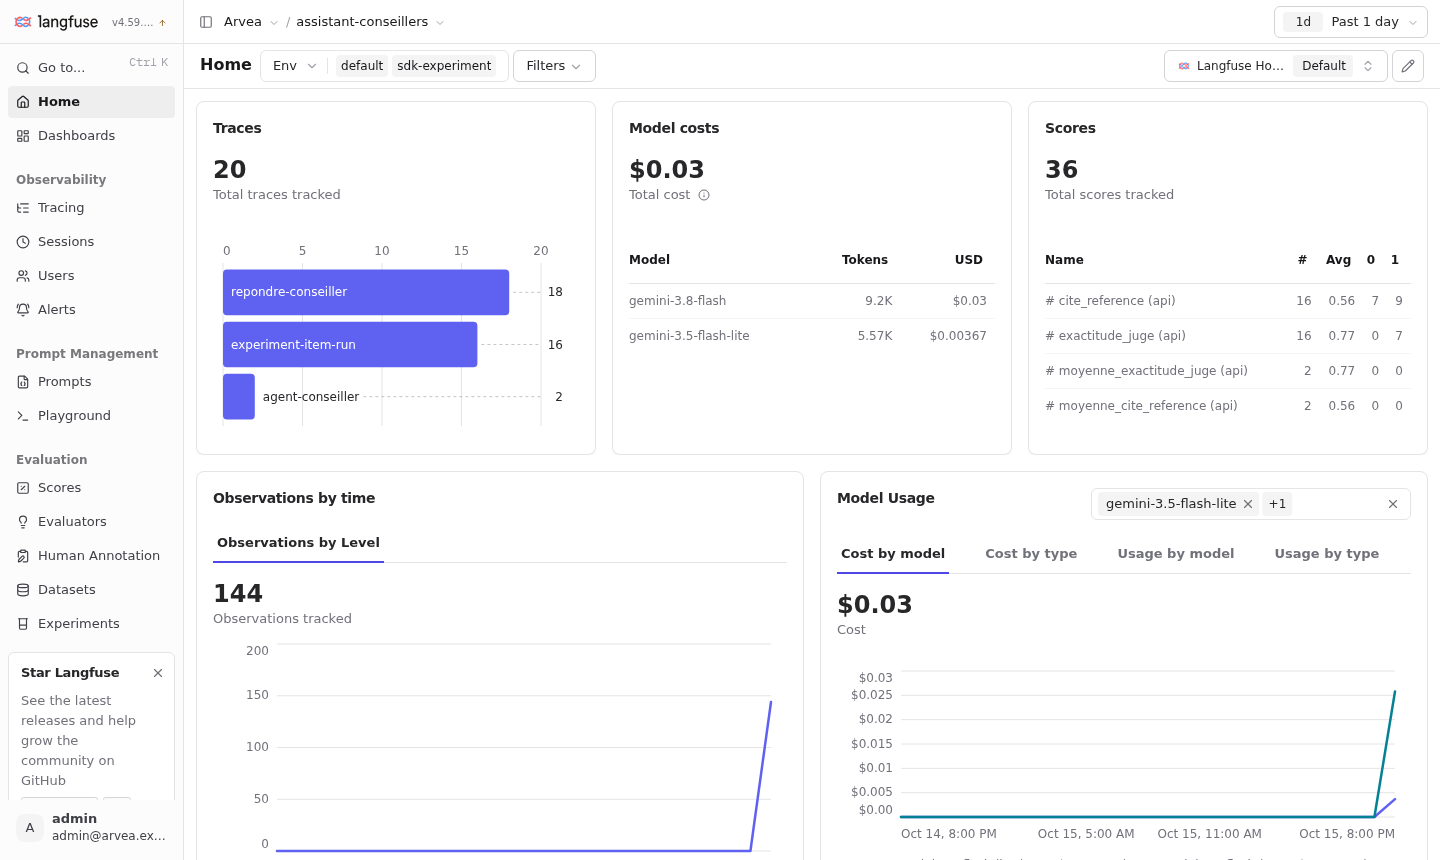Click the v4.59 version label
Screen dimensions: 1440x860
(132, 22)
